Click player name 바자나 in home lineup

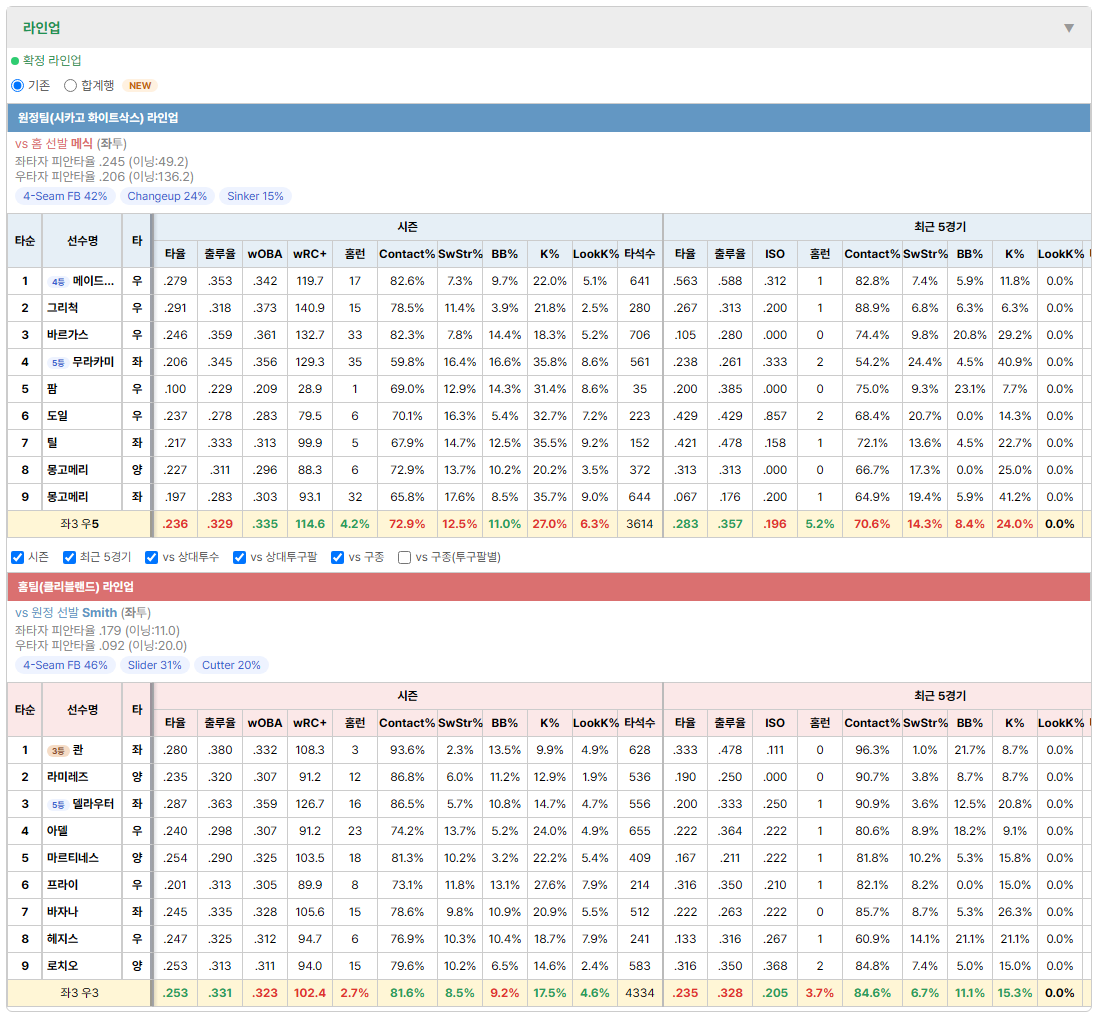tap(62, 912)
